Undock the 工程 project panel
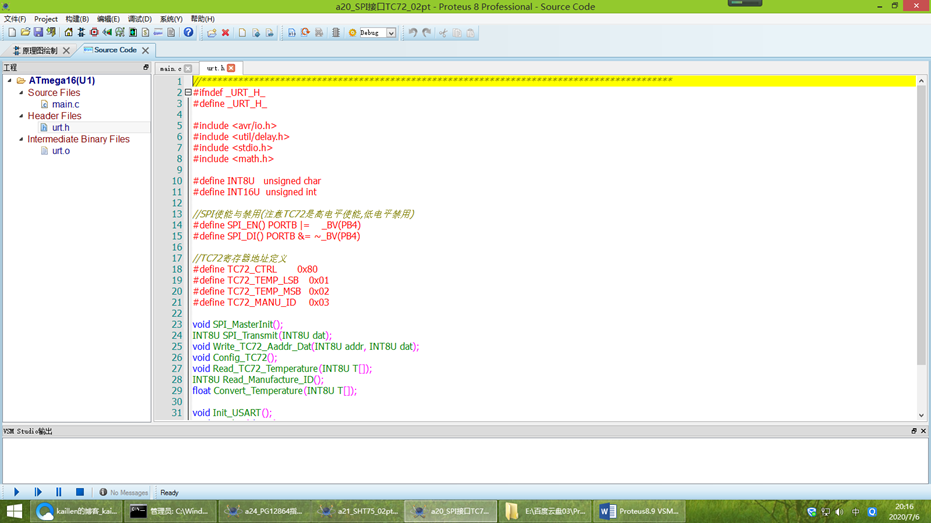This screenshot has height=524, width=931. (145, 68)
